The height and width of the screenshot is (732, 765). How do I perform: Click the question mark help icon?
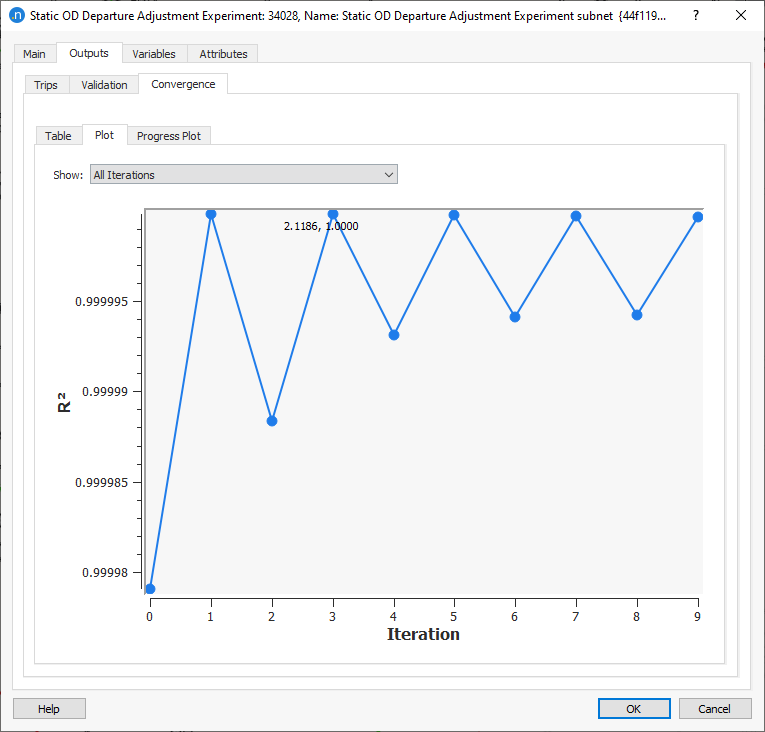coord(695,15)
